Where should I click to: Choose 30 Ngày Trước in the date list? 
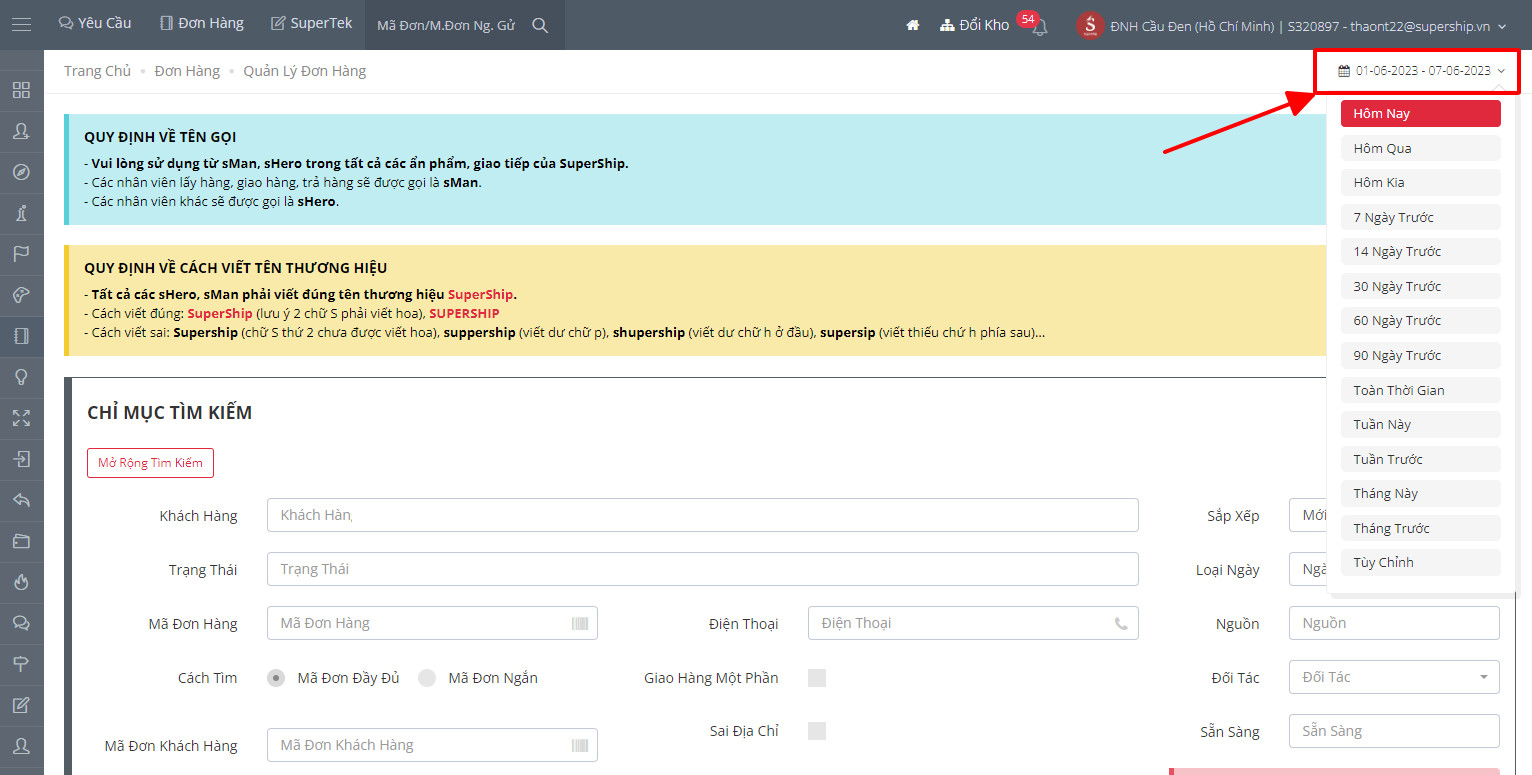[1420, 286]
